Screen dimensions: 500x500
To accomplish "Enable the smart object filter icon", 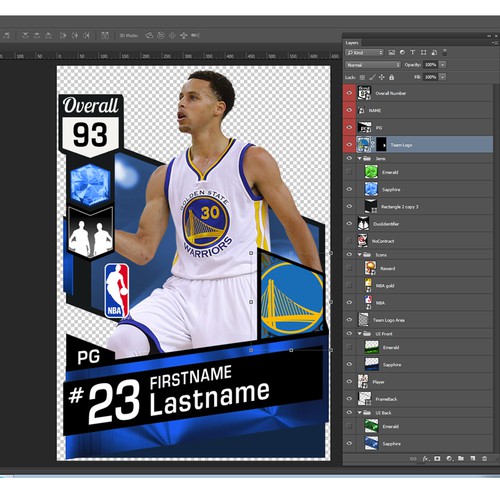I will coord(434,52).
